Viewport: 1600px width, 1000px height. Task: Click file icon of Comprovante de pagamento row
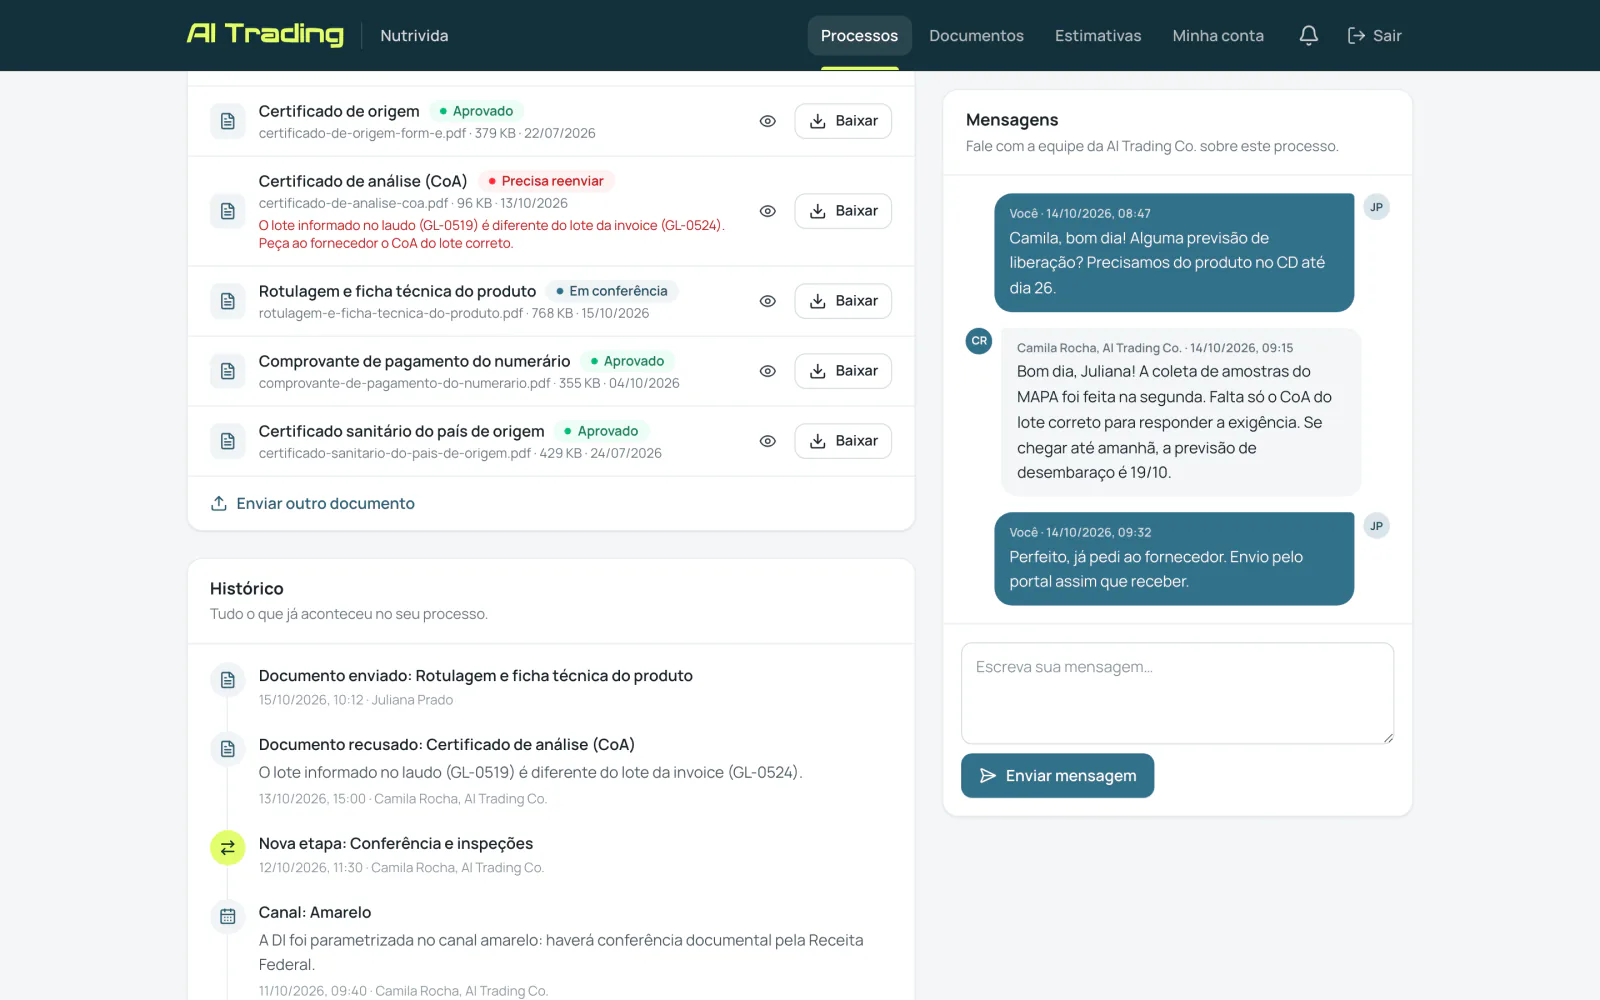[x=228, y=371]
